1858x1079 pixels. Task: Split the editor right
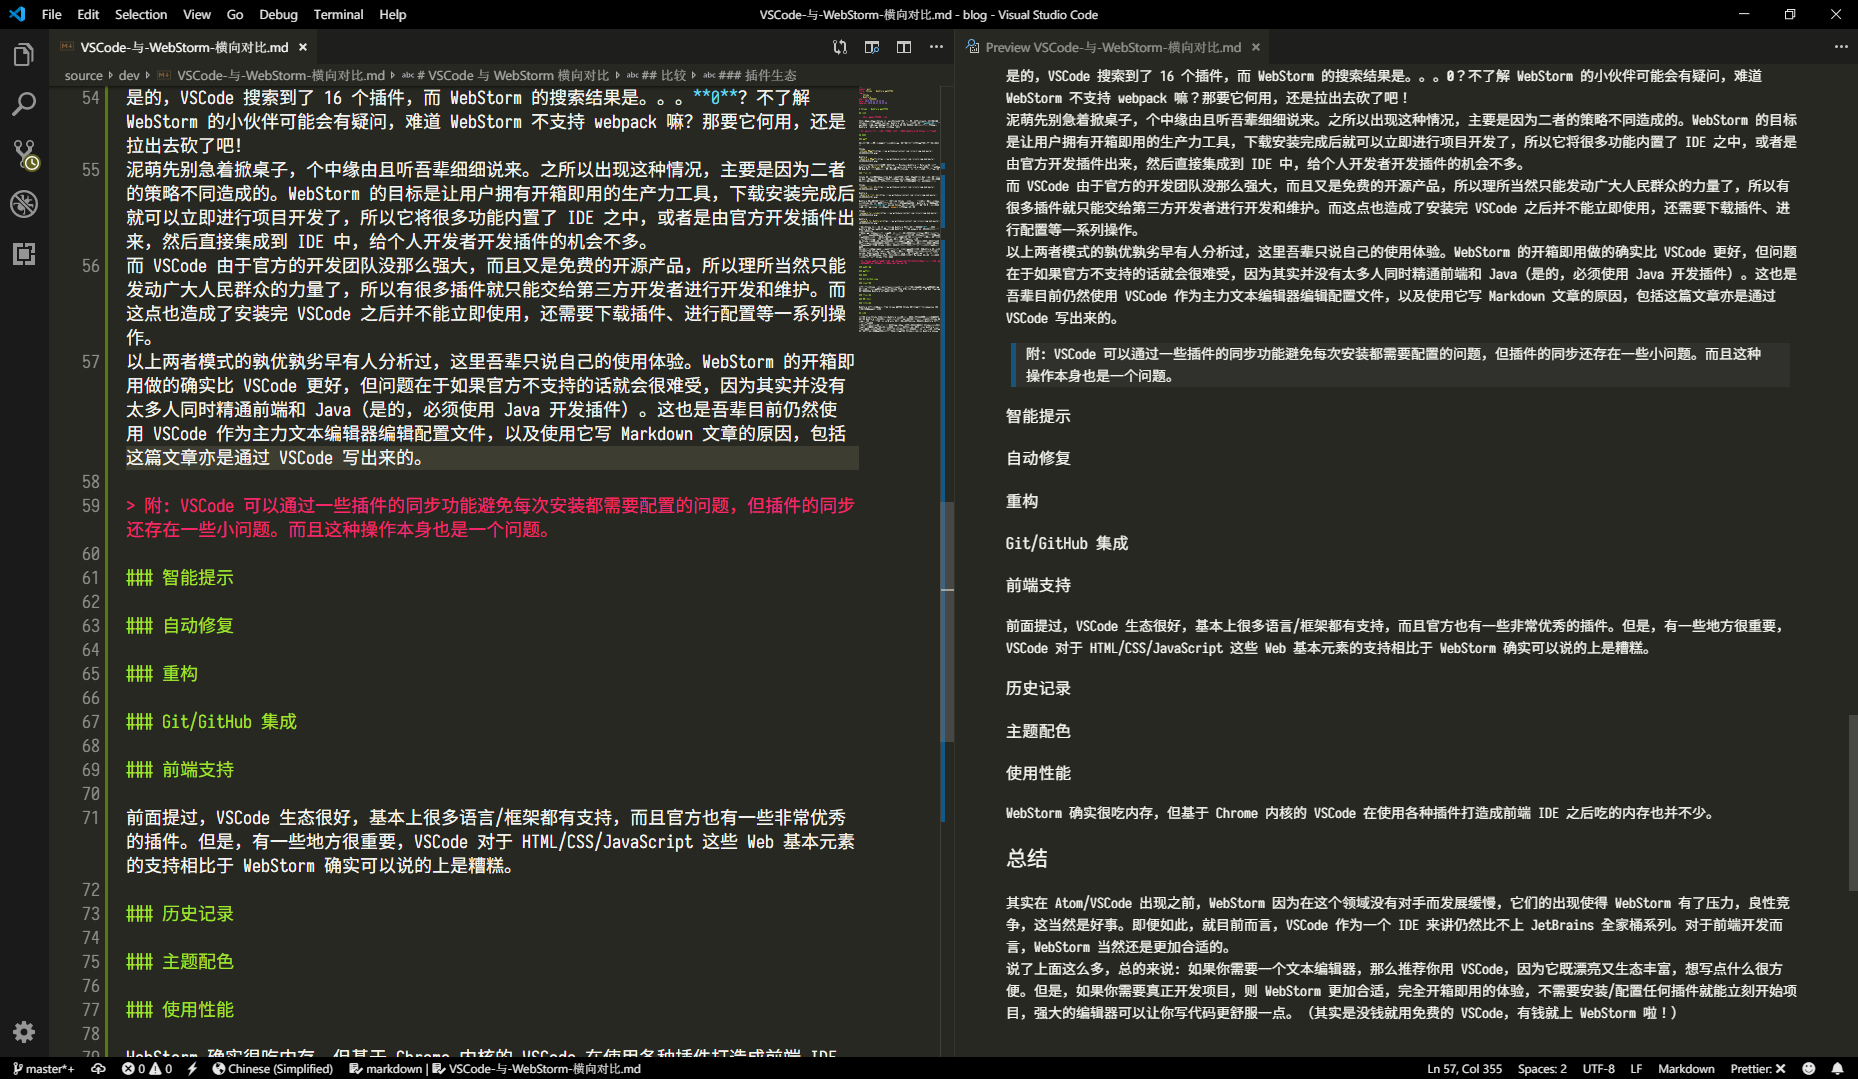point(904,47)
